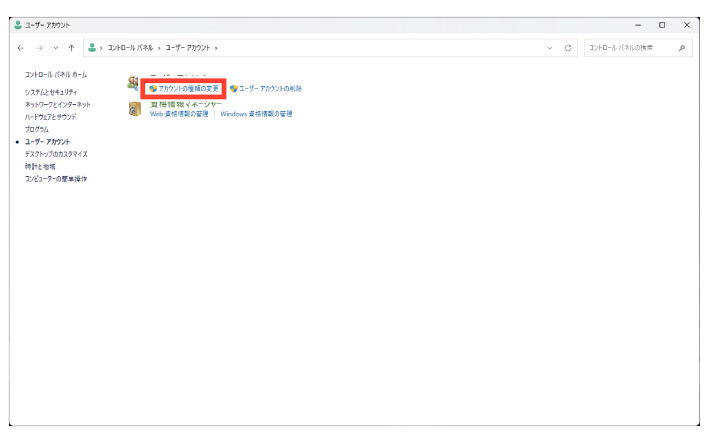
Task: Click the title bar user account icon
Action: [18, 25]
